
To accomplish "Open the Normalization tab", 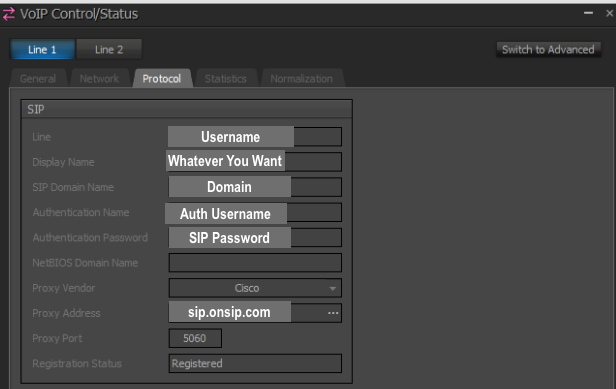I will click(302, 79).
